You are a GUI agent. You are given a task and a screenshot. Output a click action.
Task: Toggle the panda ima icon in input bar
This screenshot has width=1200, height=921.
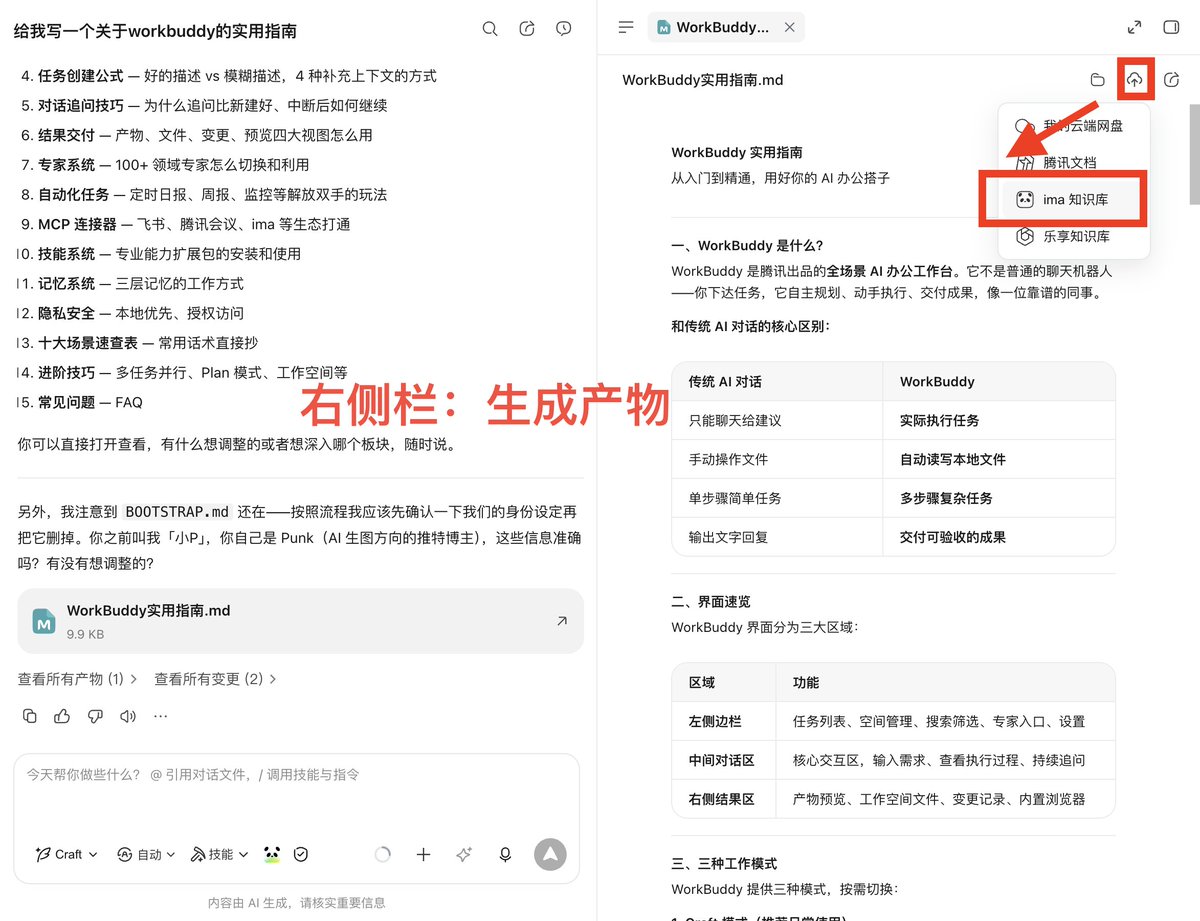point(272,854)
